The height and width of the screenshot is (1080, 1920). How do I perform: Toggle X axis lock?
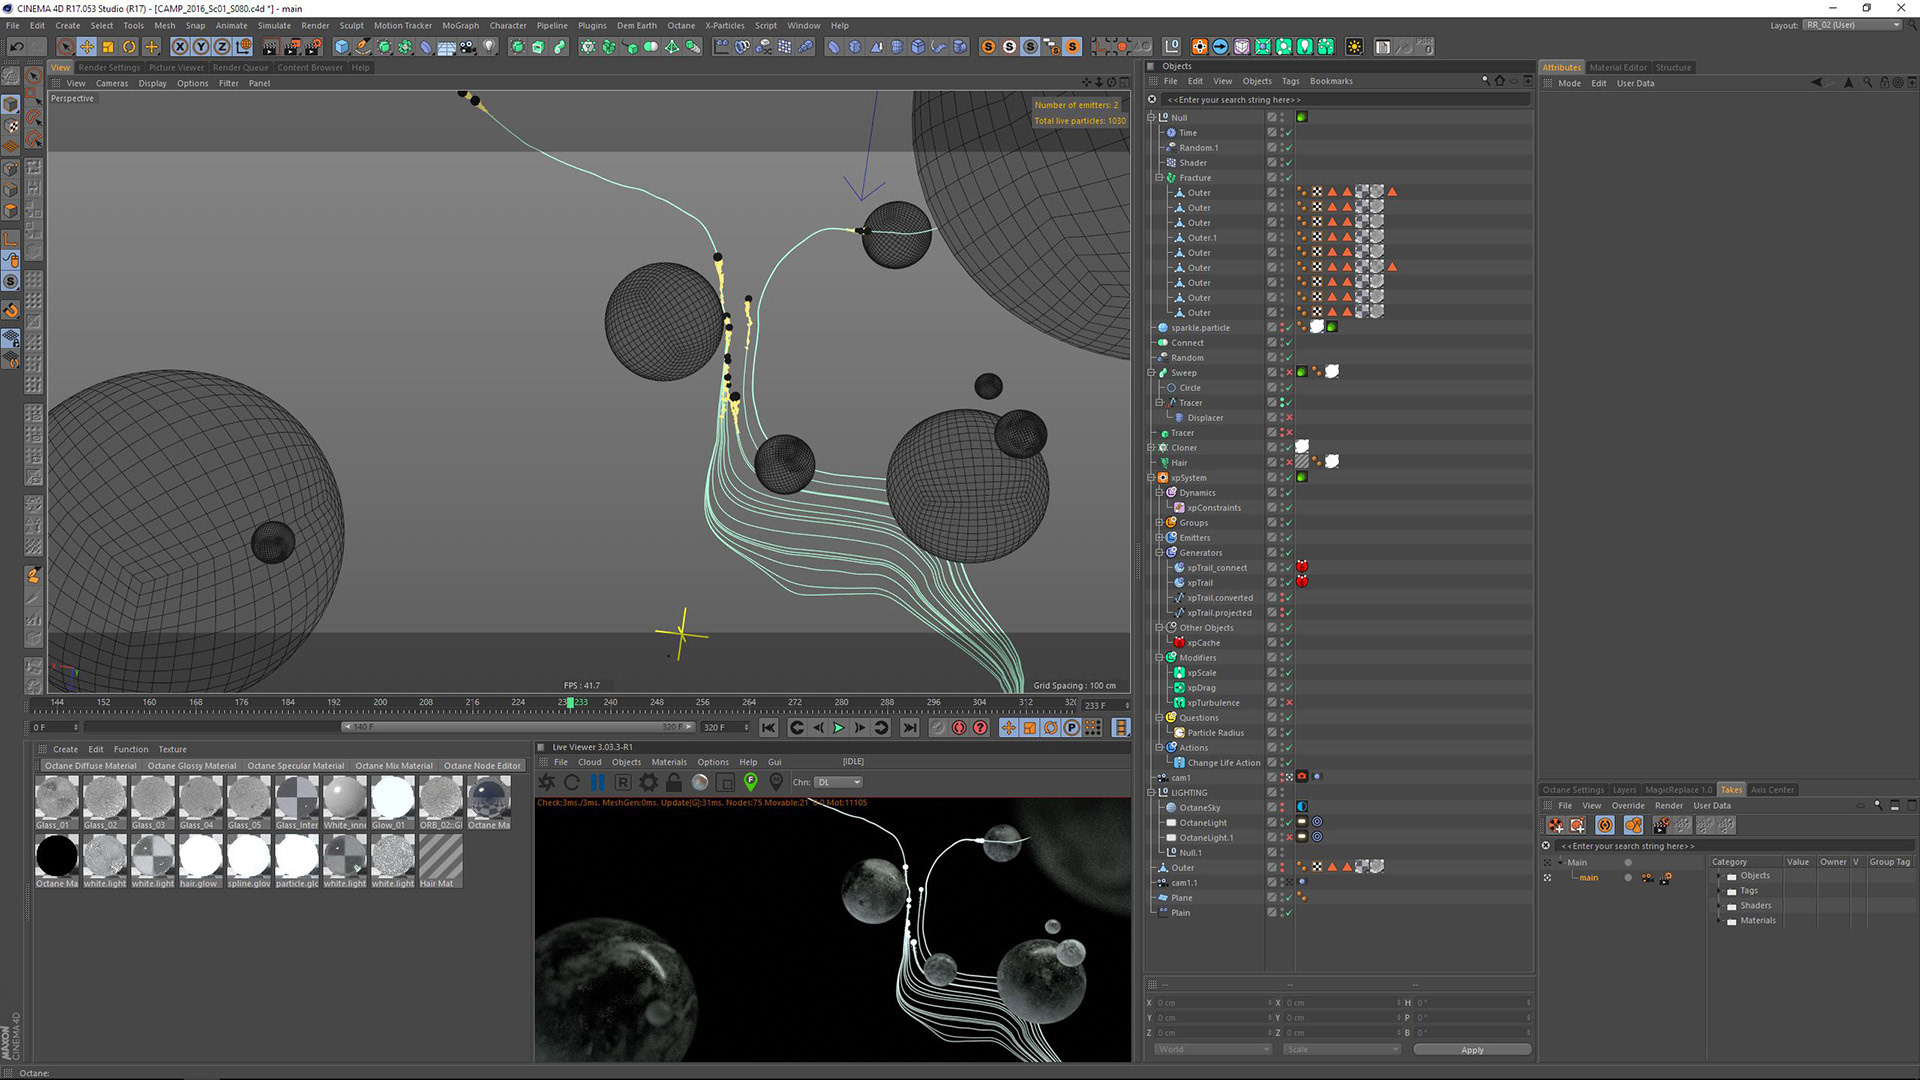coord(180,46)
